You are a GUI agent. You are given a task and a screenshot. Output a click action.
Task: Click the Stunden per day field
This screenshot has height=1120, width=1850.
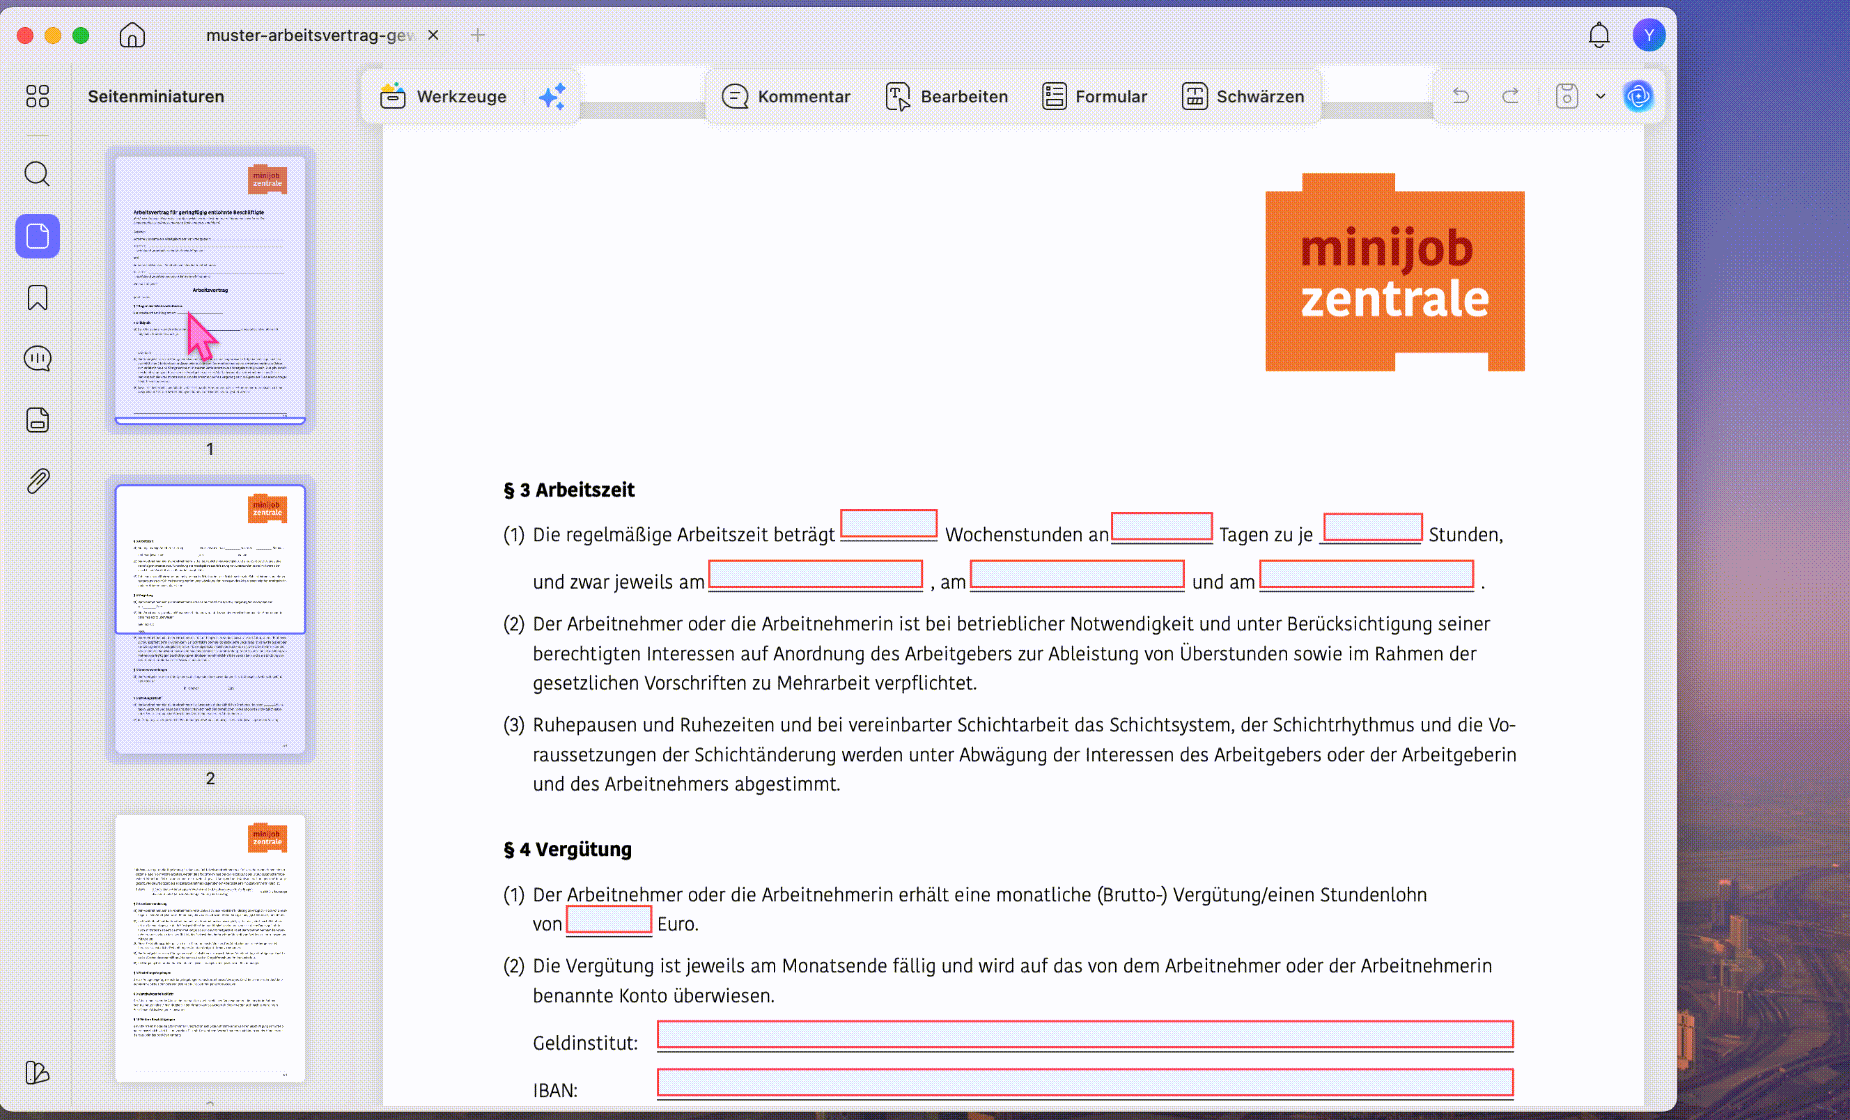[1373, 527]
